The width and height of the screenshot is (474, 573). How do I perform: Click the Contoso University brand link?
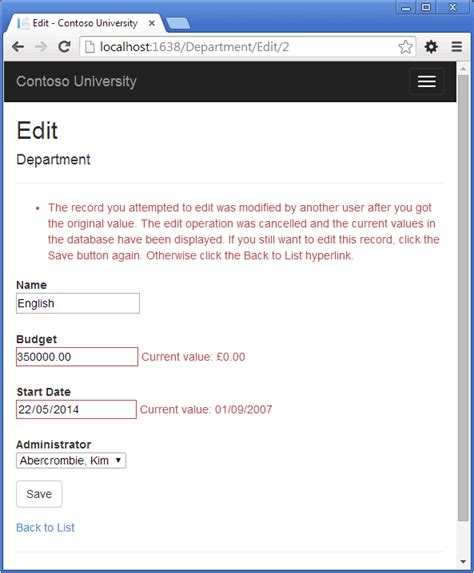tap(76, 81)
